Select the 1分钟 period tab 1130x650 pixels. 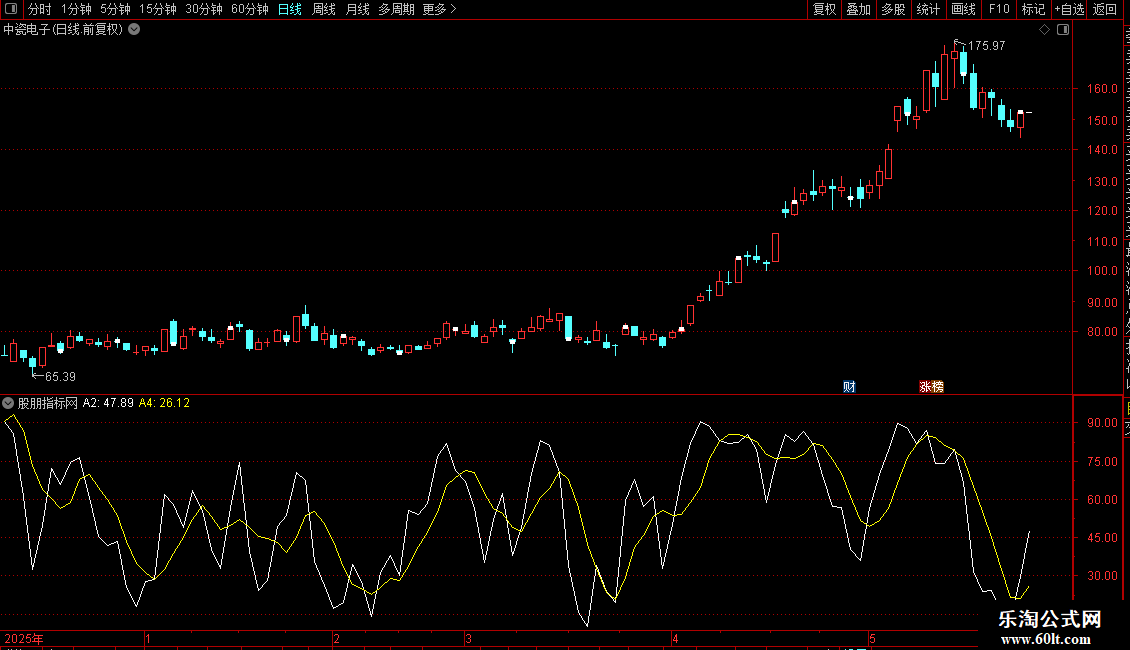coord(76,9)
